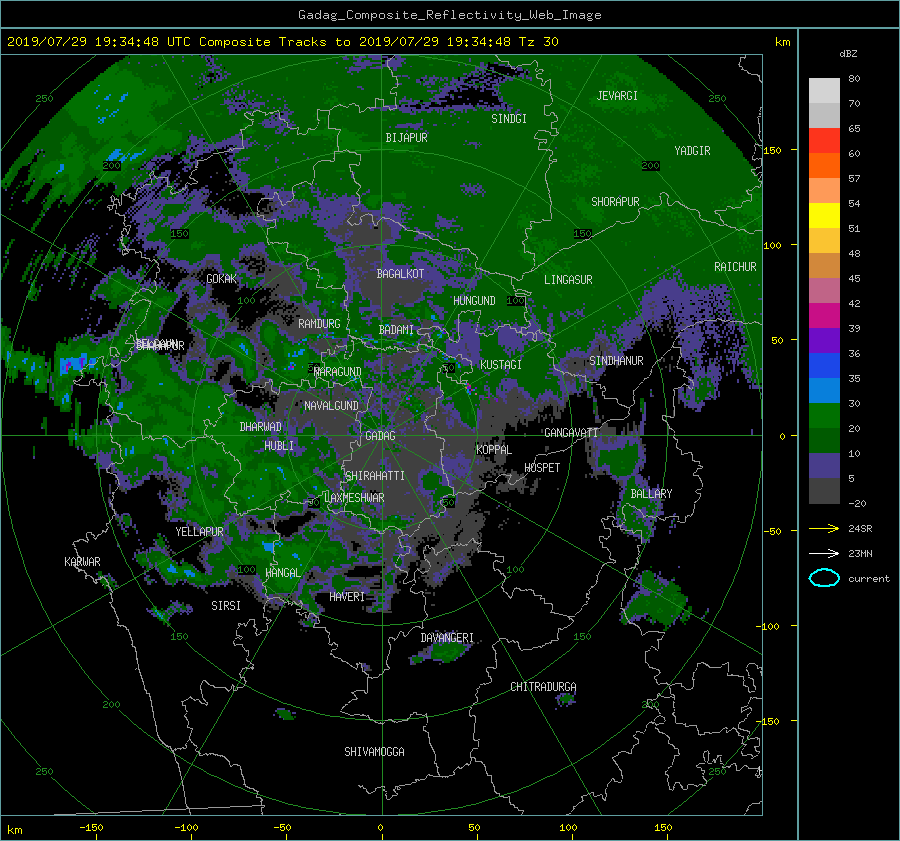Select the yellow 54 dBZ legend swatch
Viewport: 900px width, 841px height.
(x=824, y=215)
